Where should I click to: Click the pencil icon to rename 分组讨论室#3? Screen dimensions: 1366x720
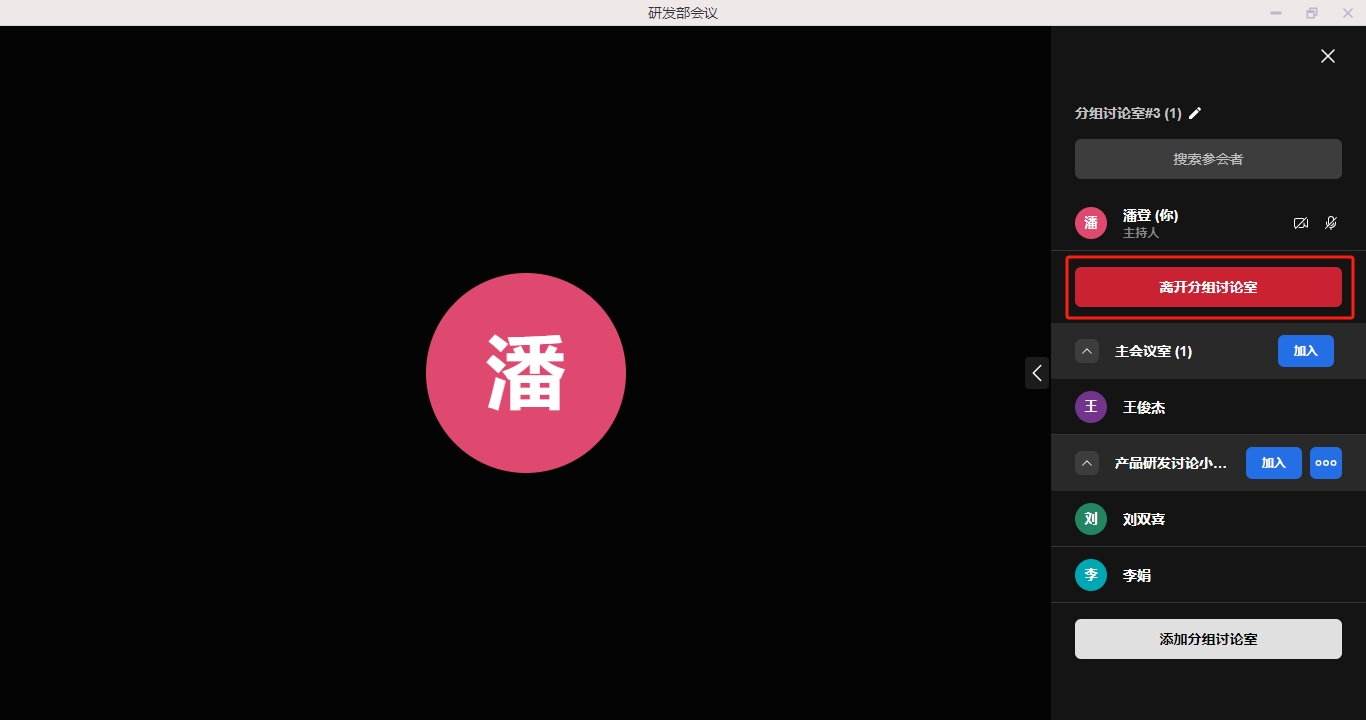point(1195,113)
